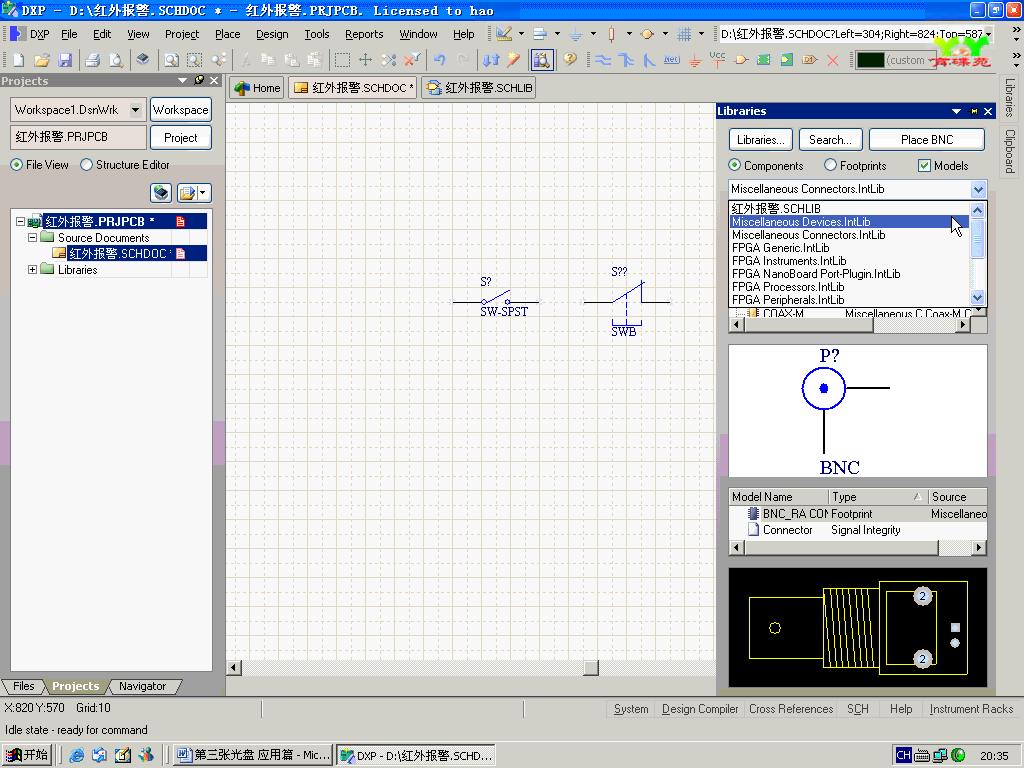Click the drawing utilities pencil icon
The width and height of the screenshot is (1024, 768).
coord(504,34)
